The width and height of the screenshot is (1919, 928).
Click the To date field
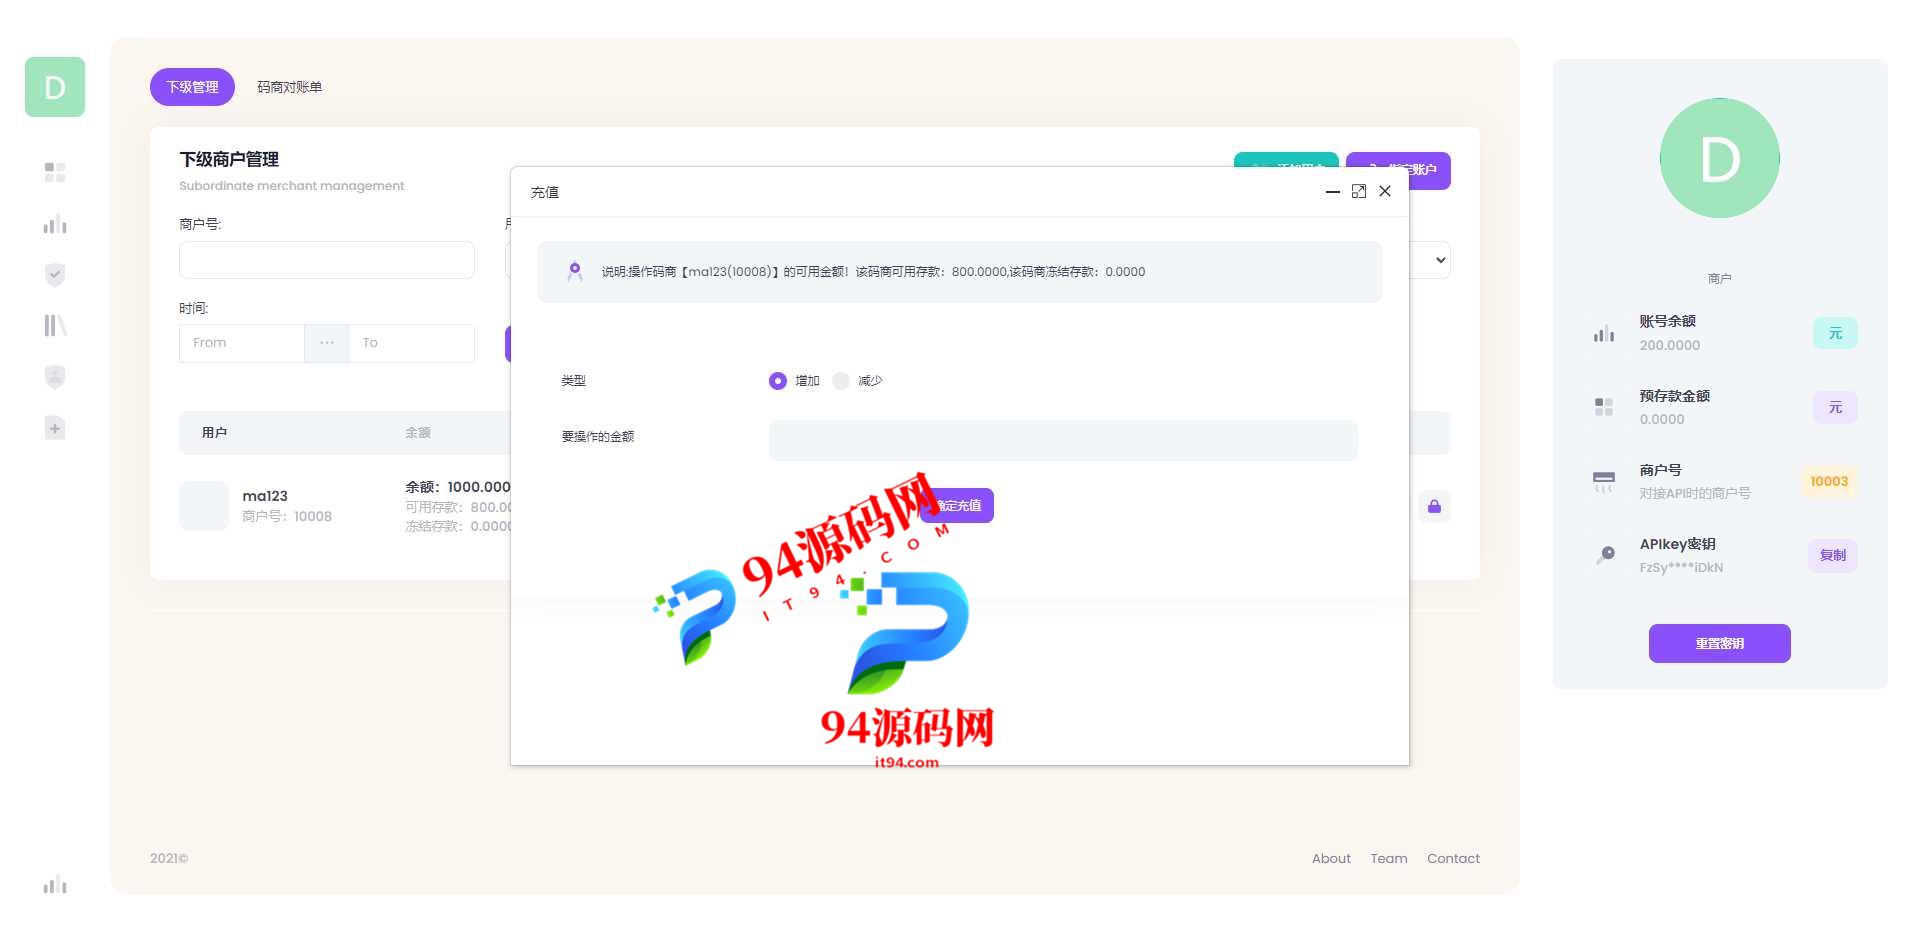(x=411, y=343)
